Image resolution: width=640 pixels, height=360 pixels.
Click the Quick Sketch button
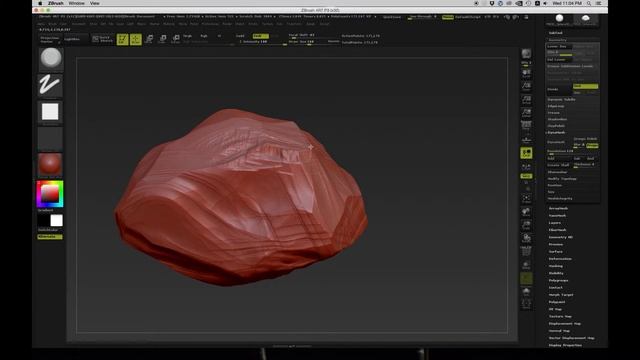(102, 39)
